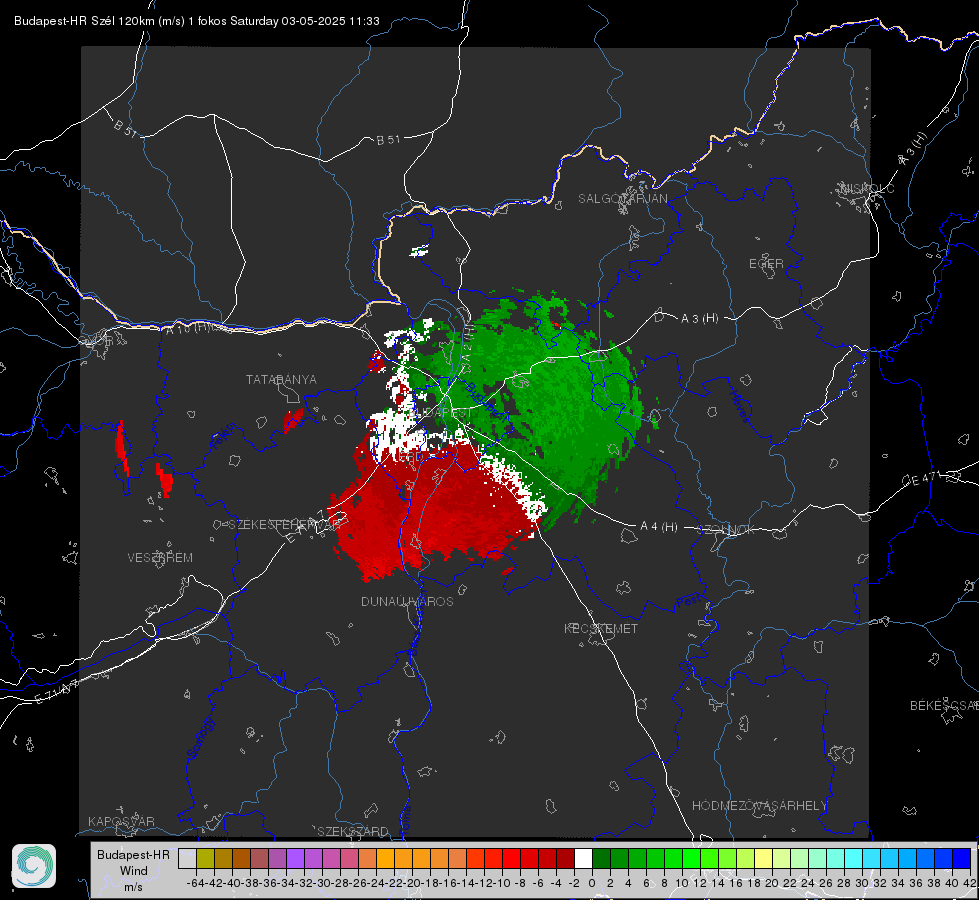Click the '42' value at legend end
The image size is (979, 900).
pos(969,883)
